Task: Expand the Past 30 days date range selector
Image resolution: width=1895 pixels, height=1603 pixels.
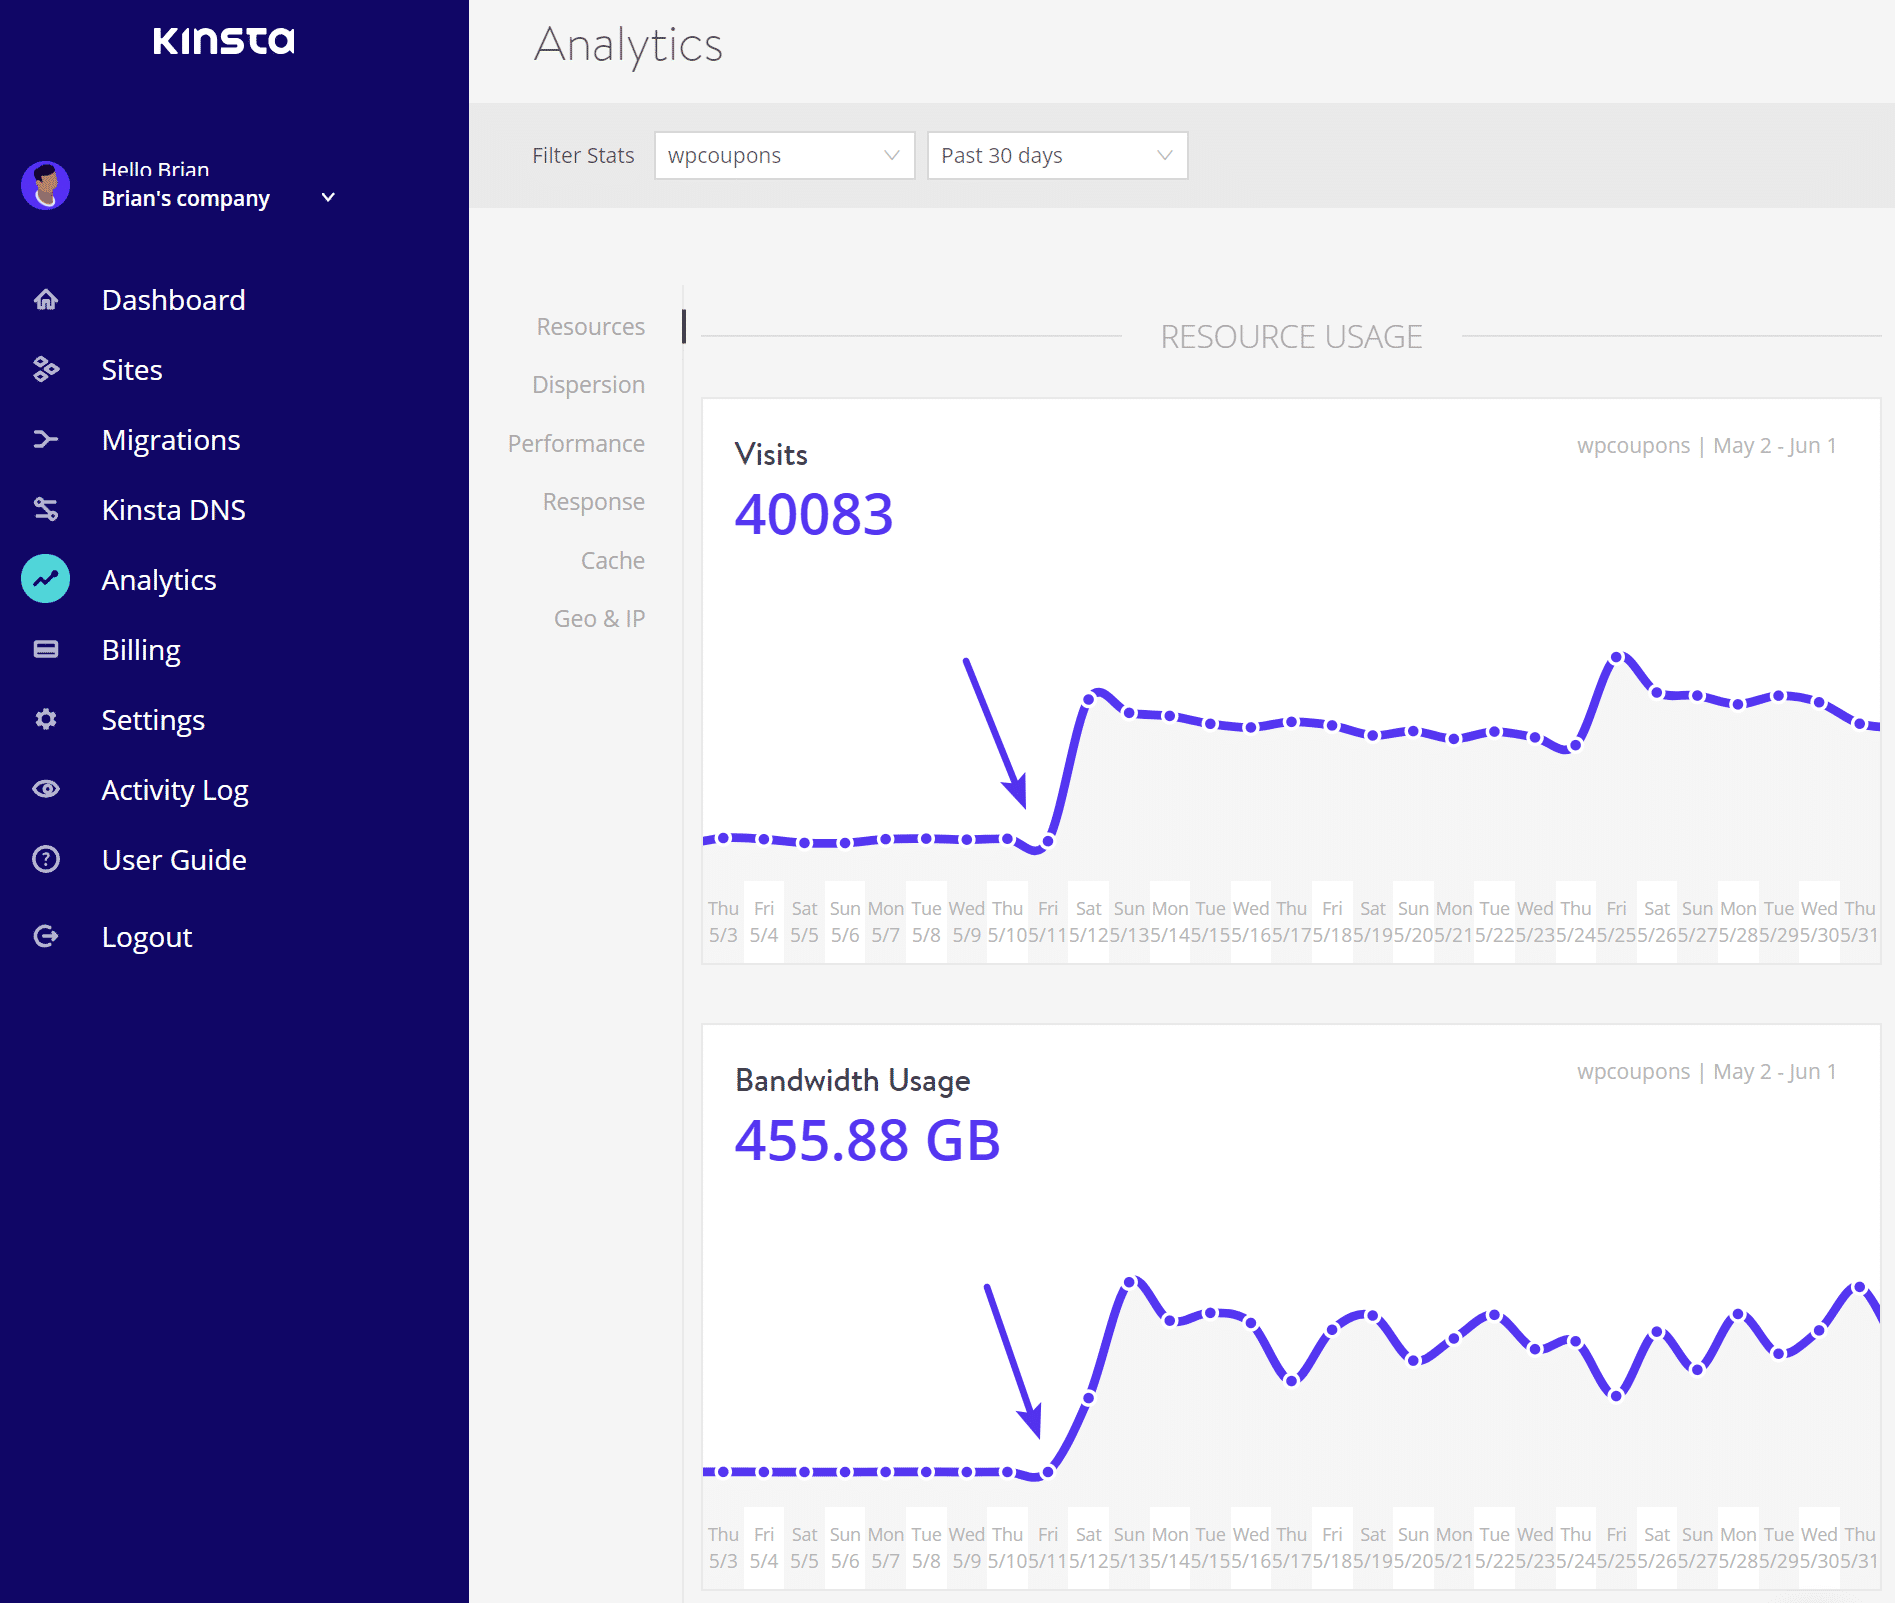Action: [1056, 155]
